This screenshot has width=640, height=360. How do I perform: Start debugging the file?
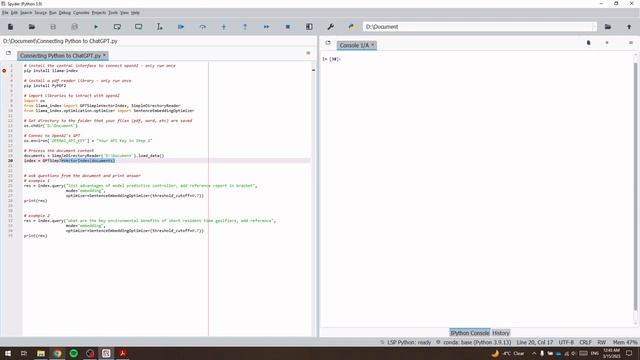(x=181, y=27)
